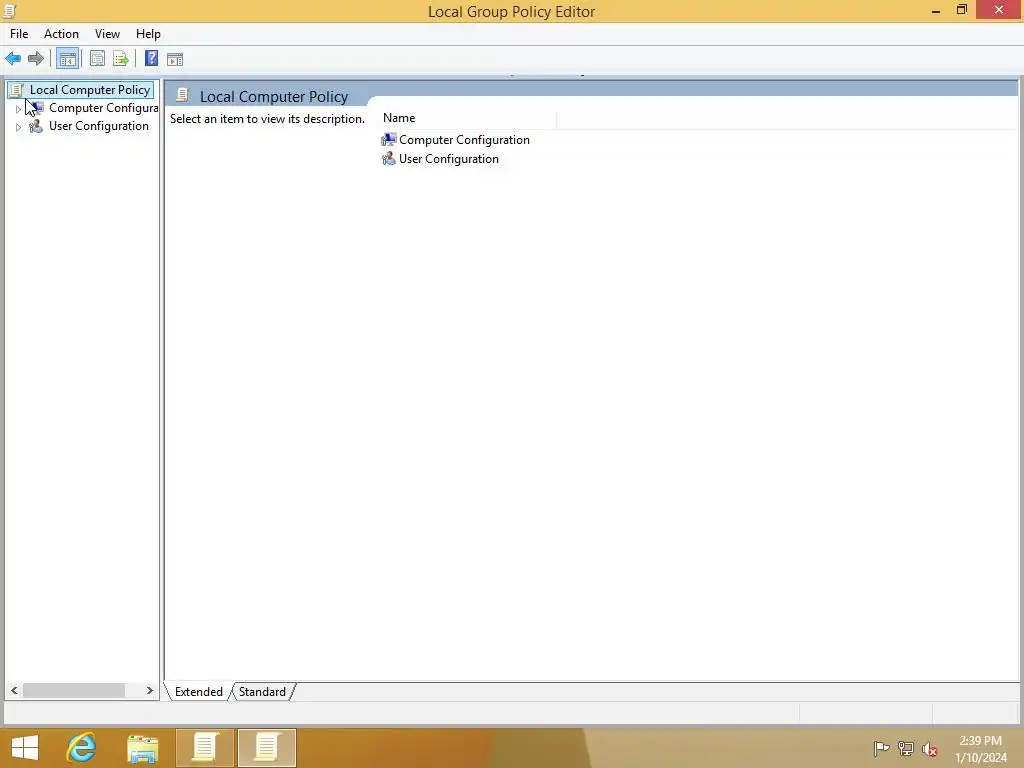
Task: Switch to the Extended tab
Action: tap(199, 692)
